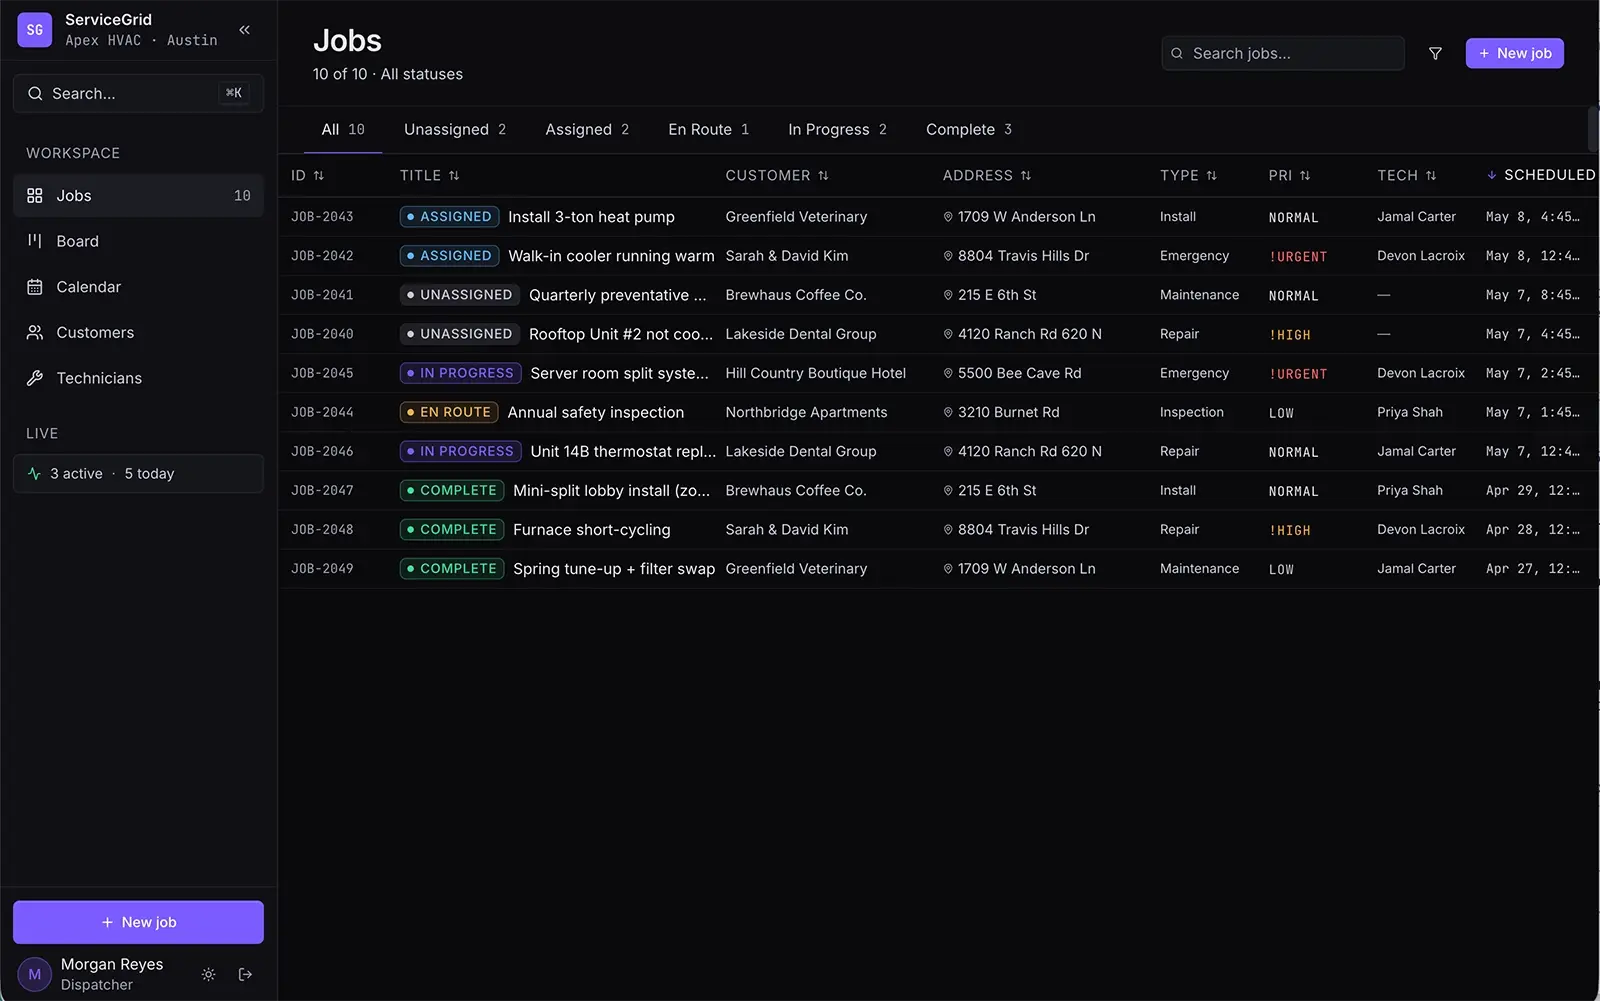
Task: Sort by ID column
Action: click(x=307, y=175)
